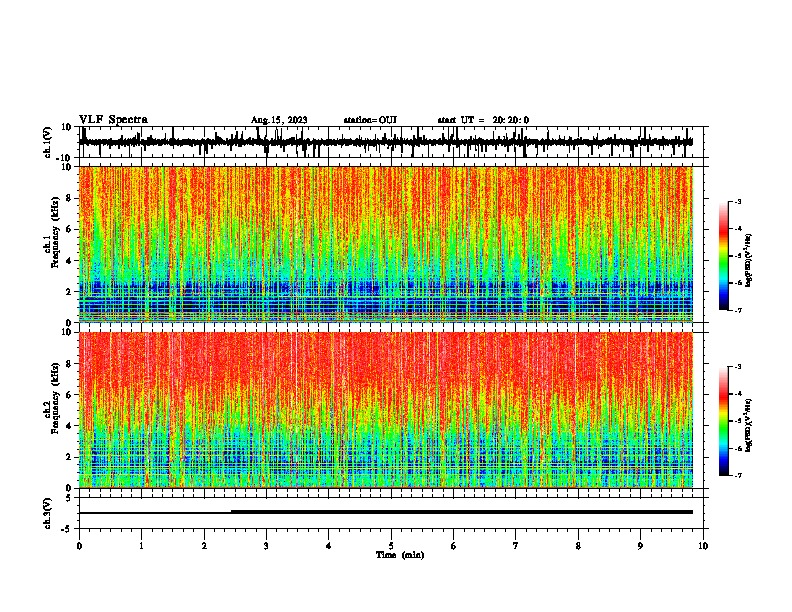792x612 pixels.
Task: Click the ch.2 "Frequency (kHz)" axis label
Action: 55,398
